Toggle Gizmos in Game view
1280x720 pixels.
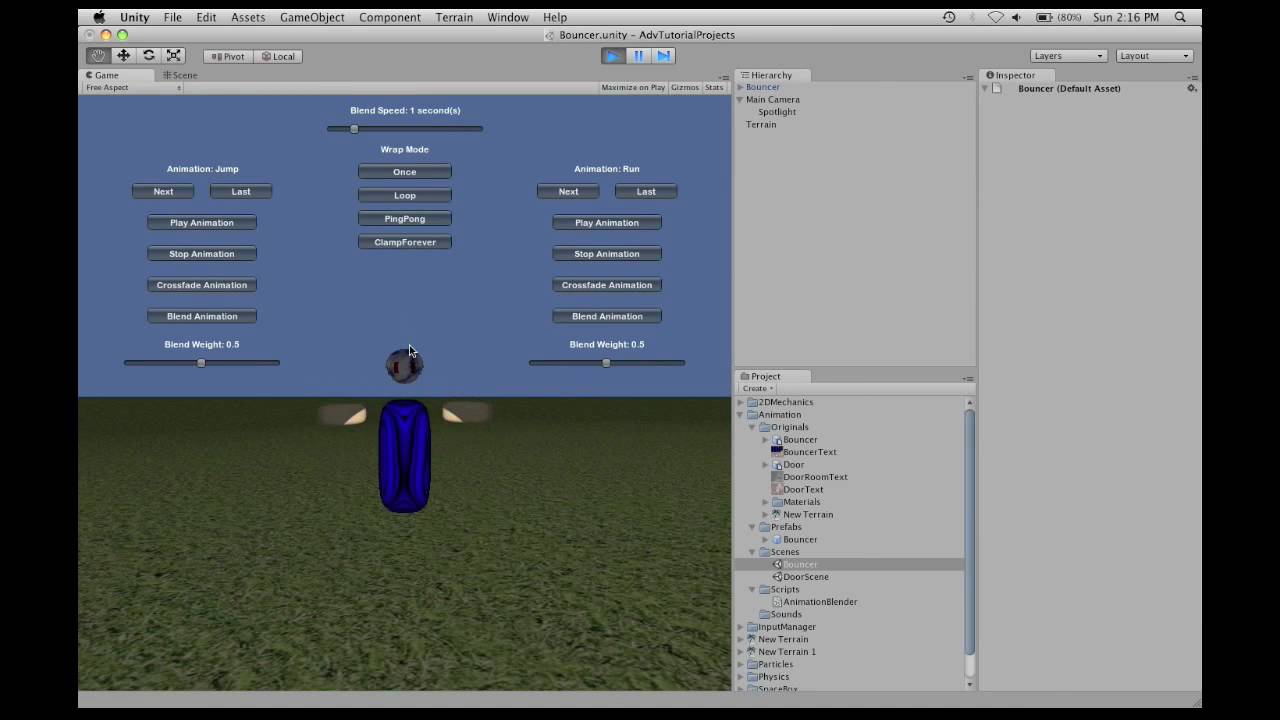[685, 87]
